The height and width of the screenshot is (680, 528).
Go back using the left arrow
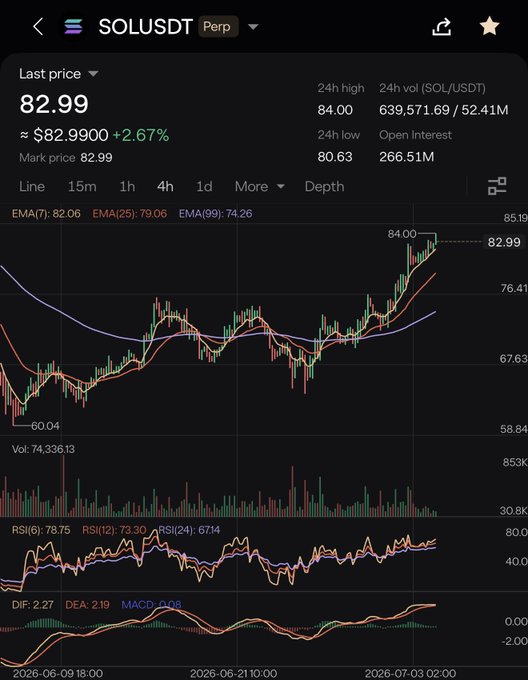click(x=38, y=27)
